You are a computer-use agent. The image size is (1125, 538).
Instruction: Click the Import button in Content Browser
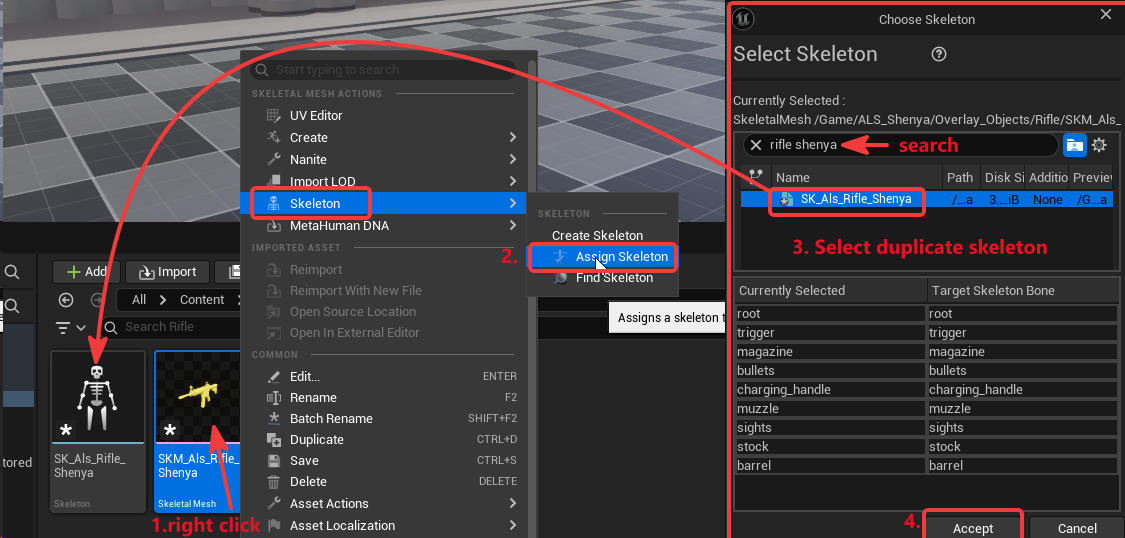pyautogui.click(x=166, y=272)
